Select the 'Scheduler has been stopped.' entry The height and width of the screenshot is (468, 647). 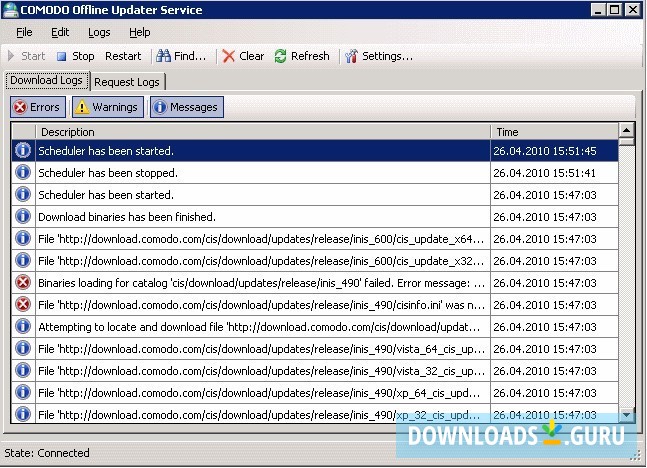click(315, 173)
